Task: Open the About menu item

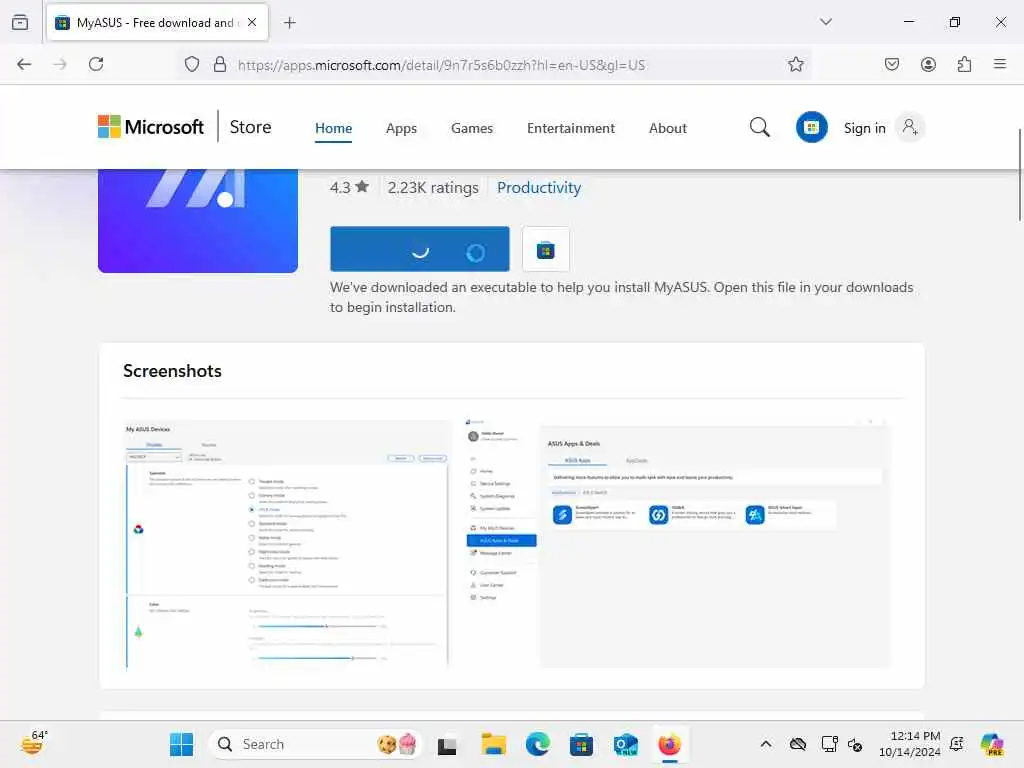Action: [667, 128]
